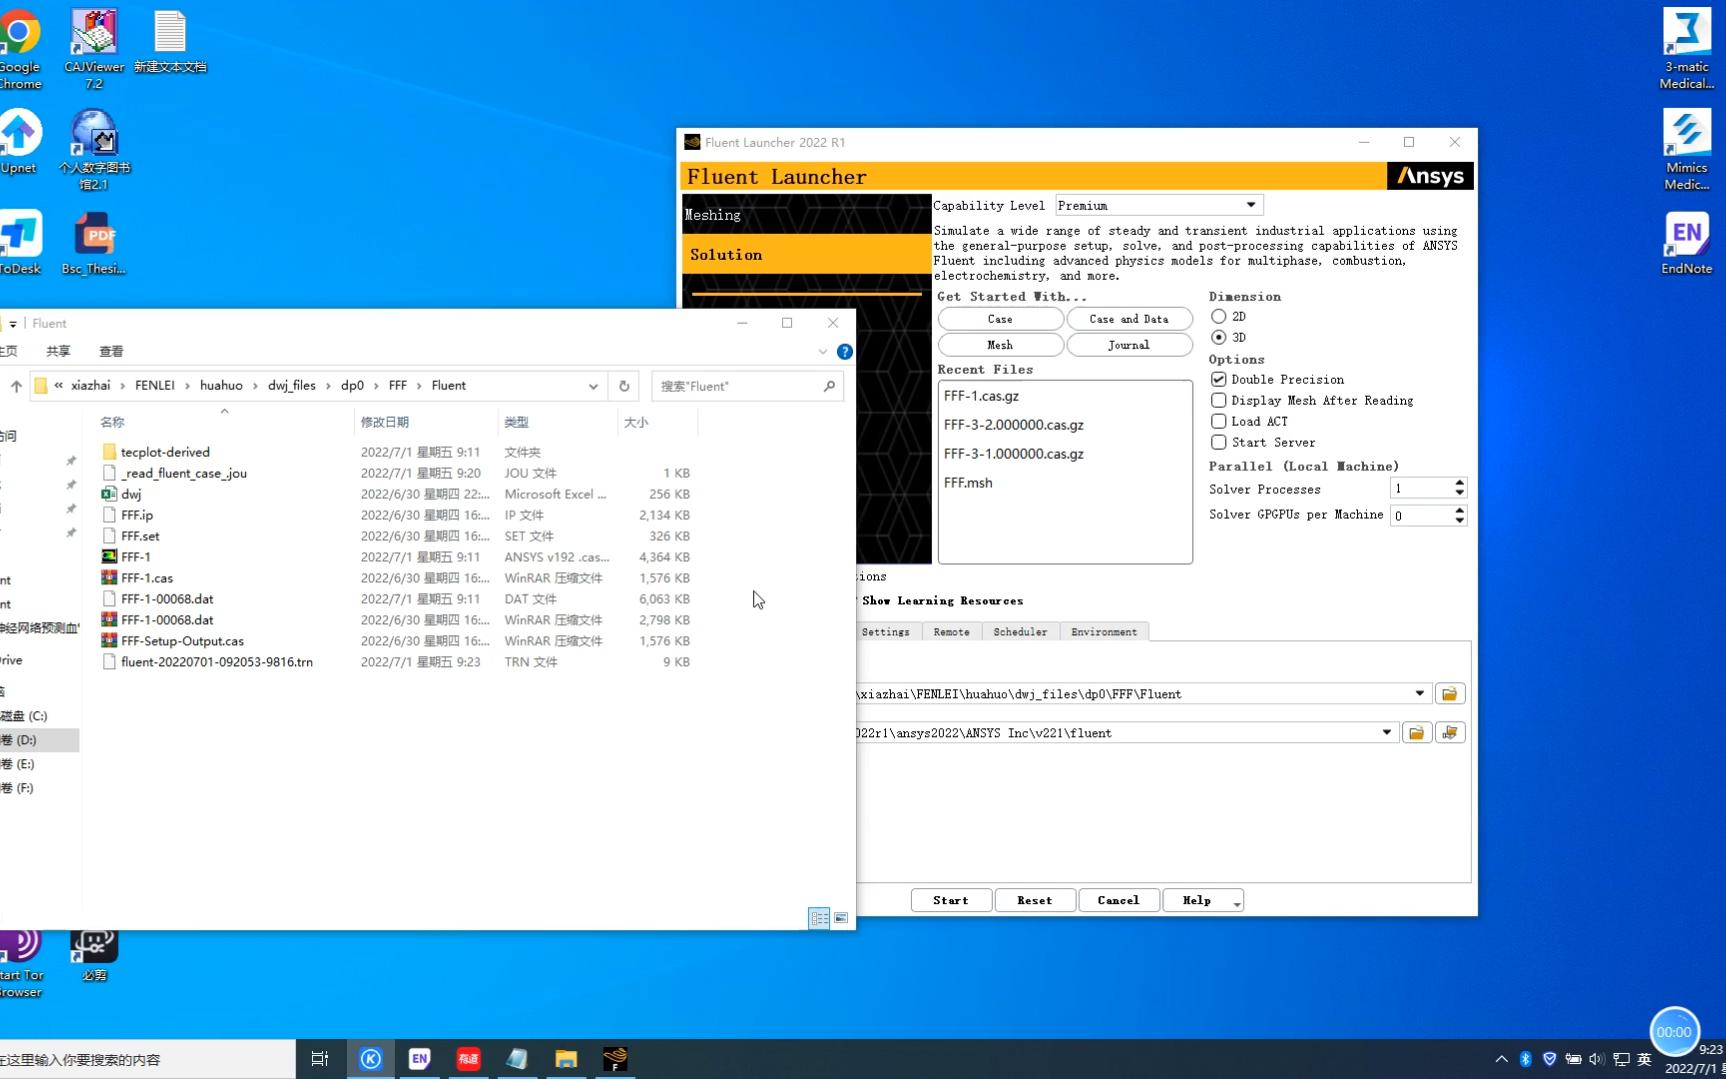This screenshot has height=1079, width=1726.
Task: Expand the working directory path dropdown
Action: point(1419,694)
